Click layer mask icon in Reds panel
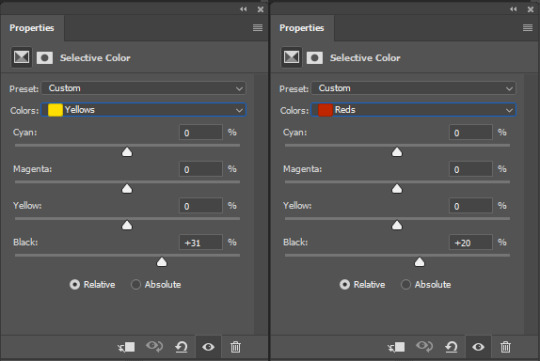 pos(315,58)
